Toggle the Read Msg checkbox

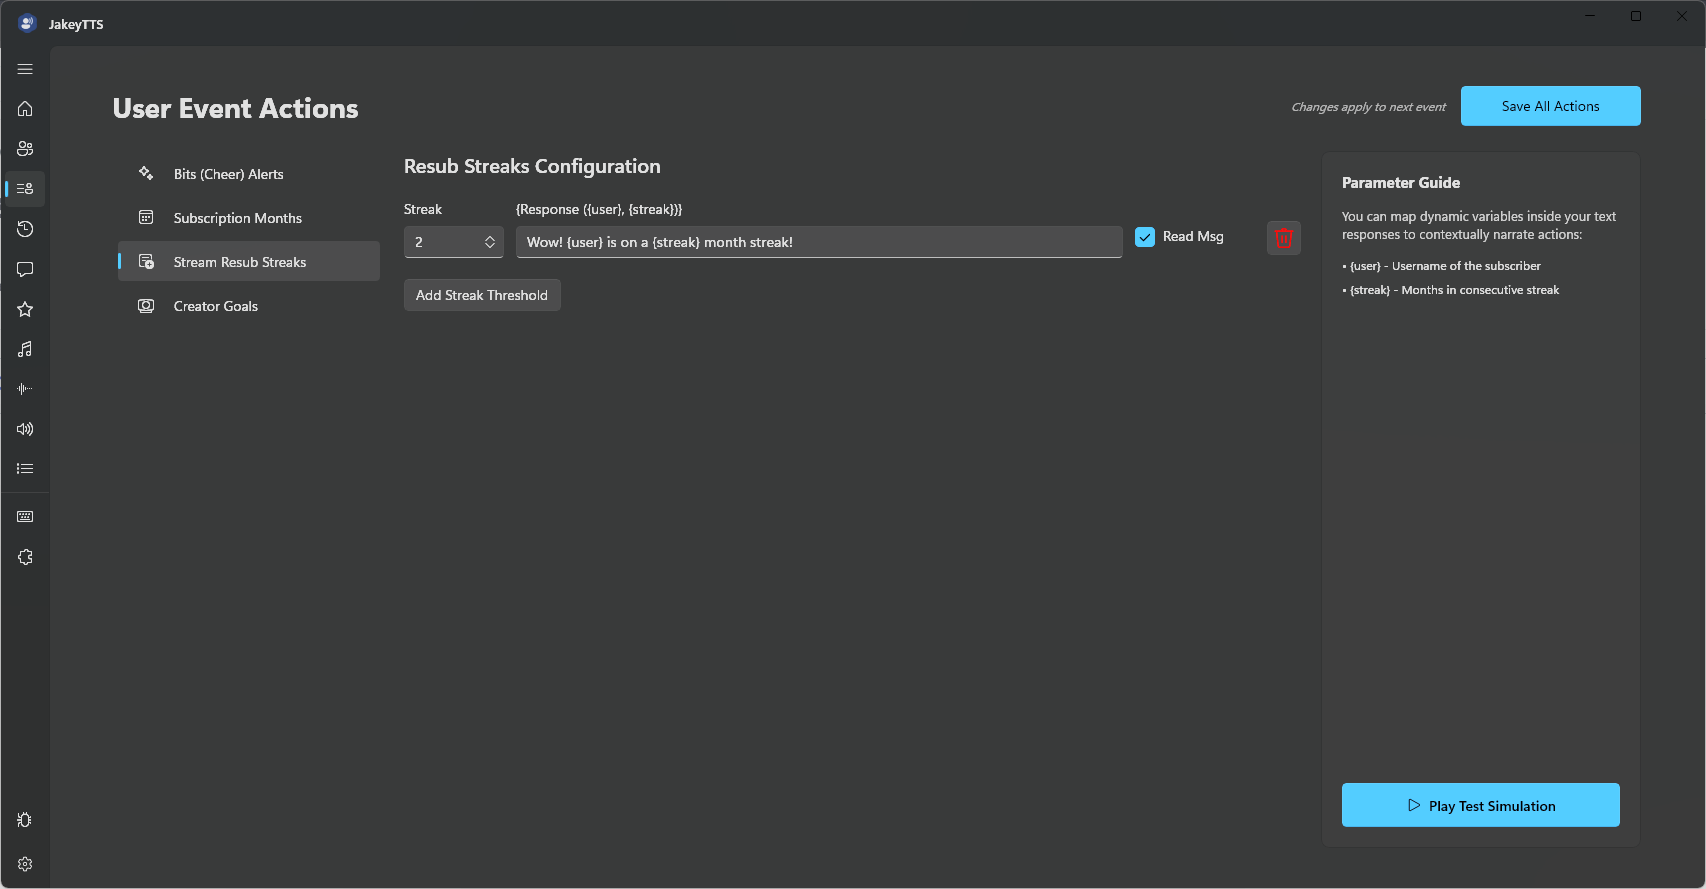click(x=1145, y=237)
